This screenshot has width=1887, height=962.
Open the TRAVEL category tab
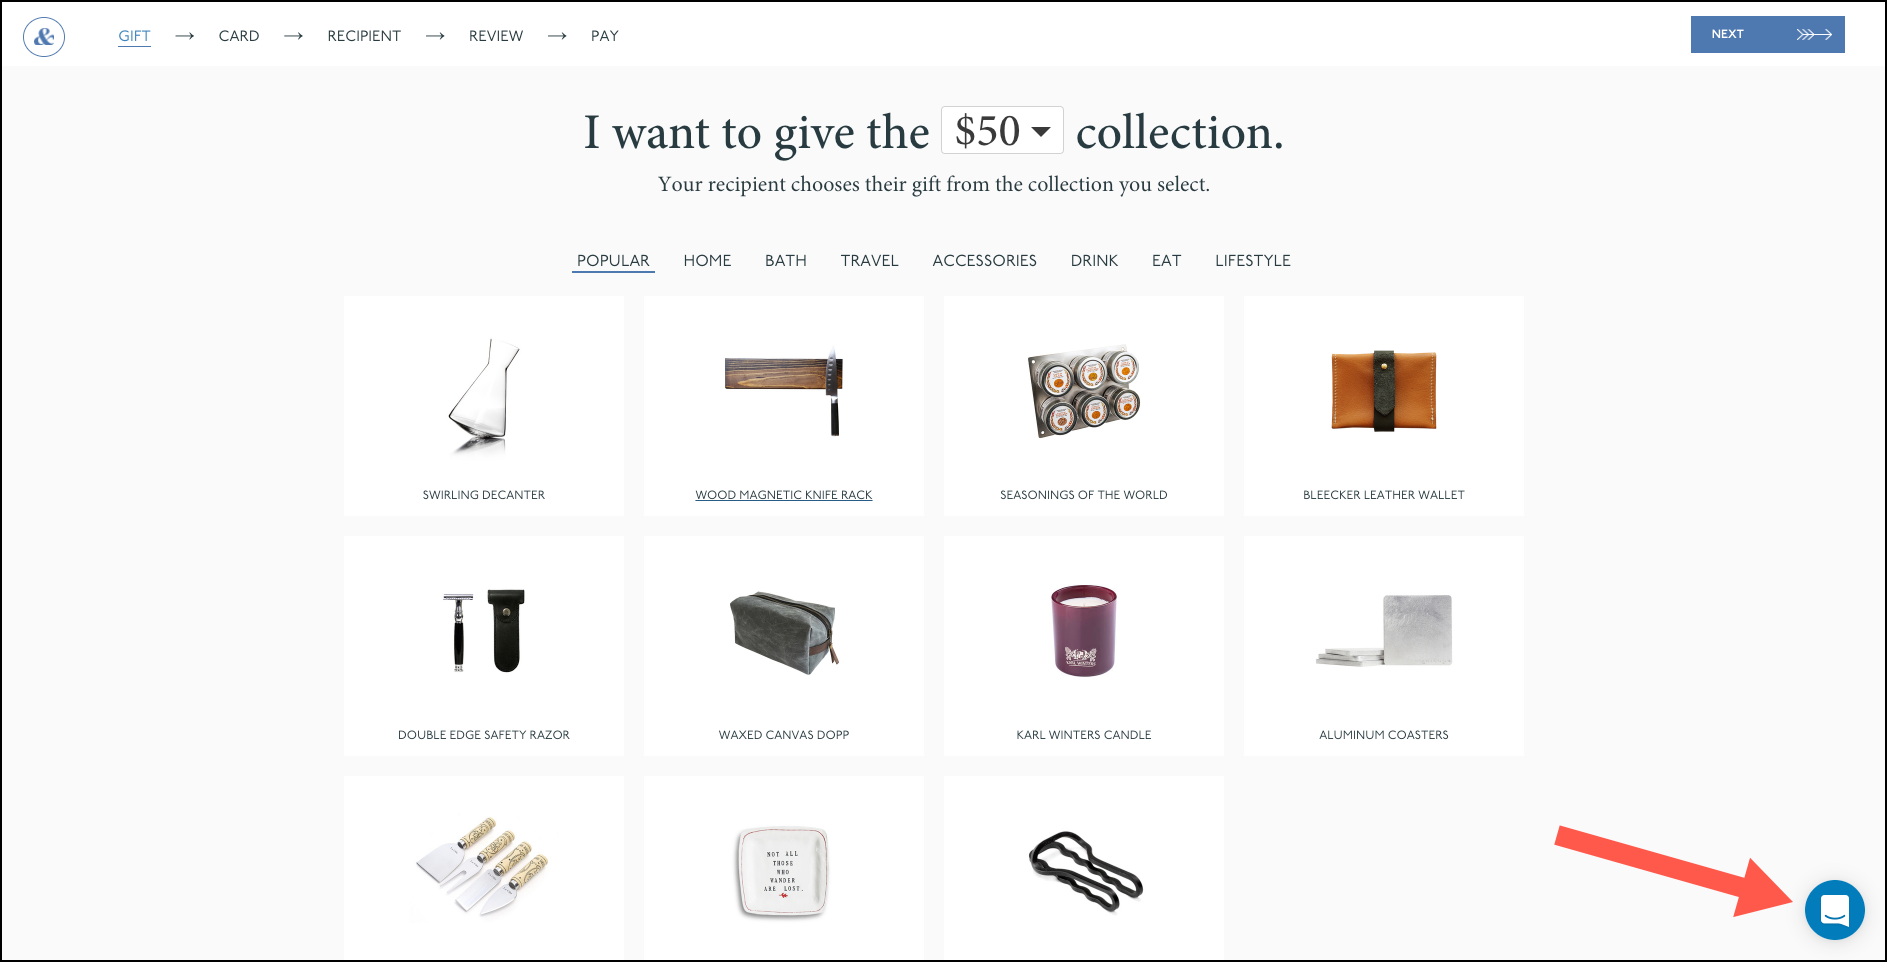[x=869, y=261]
